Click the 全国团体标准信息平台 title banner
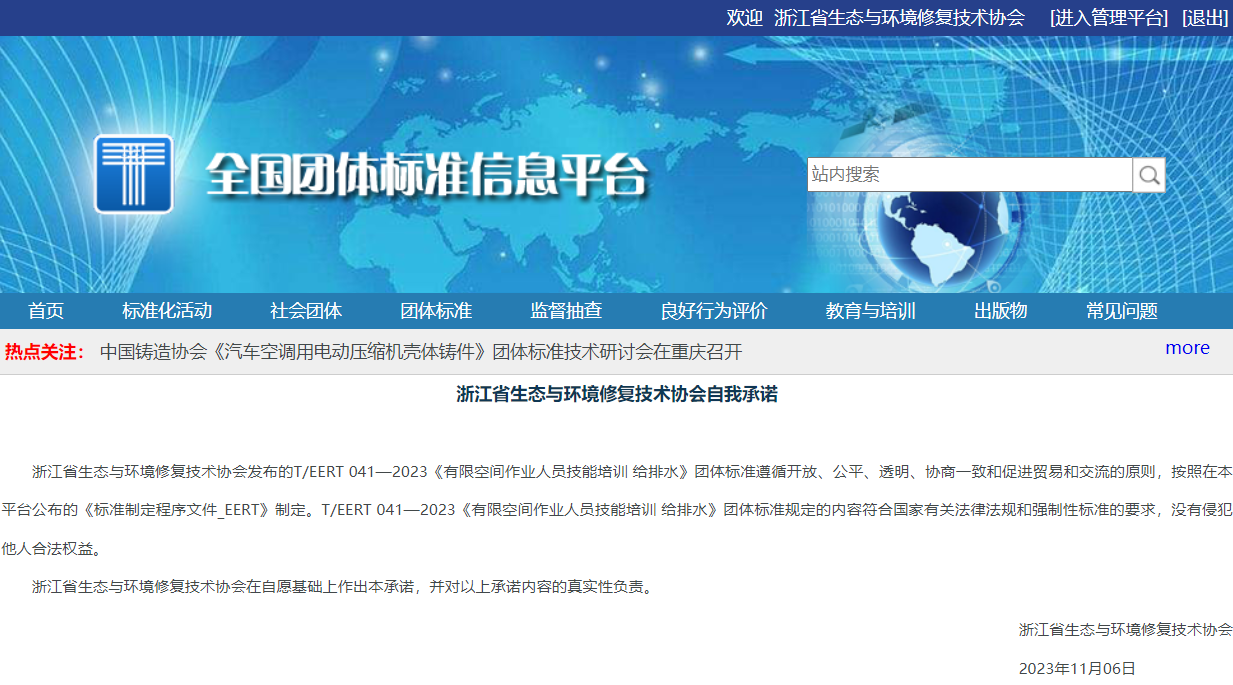The image size is (1233, 685). 428,176
